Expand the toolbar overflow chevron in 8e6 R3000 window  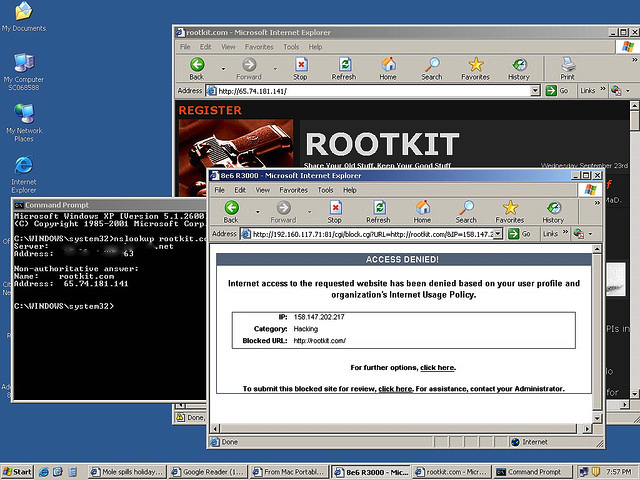(597, 203)
